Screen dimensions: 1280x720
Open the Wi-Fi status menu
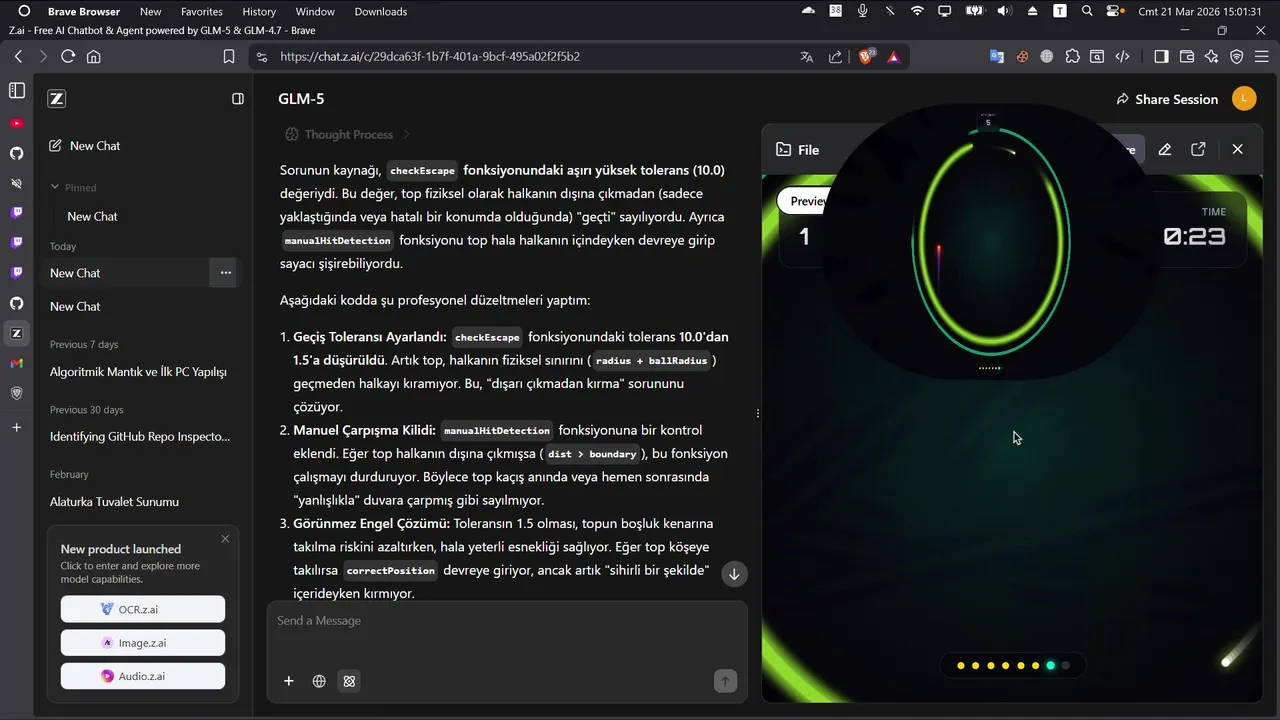[917, 12]
